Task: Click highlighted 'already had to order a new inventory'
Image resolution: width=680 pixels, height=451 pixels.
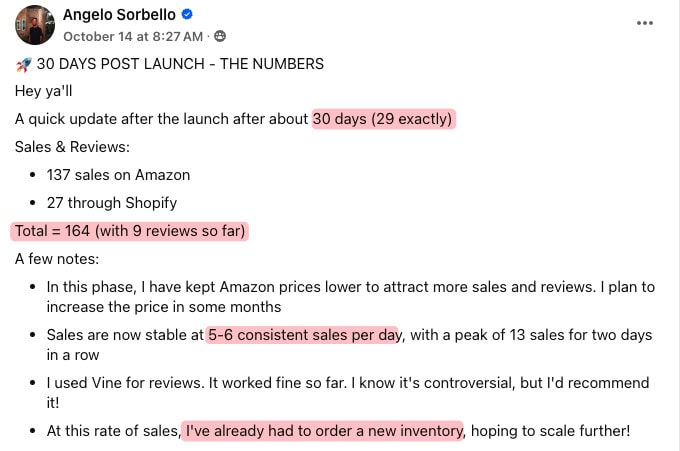Action: [x=322, y=431]
